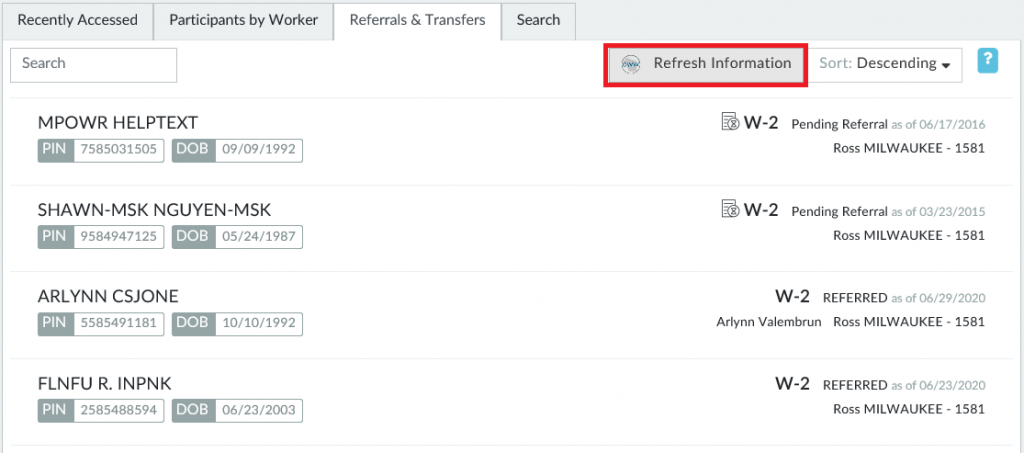Click the W-2 icon beside MPOWR HELPTEXT
This screenshot has height=453, width=1024.
click(x=730, y=123)
